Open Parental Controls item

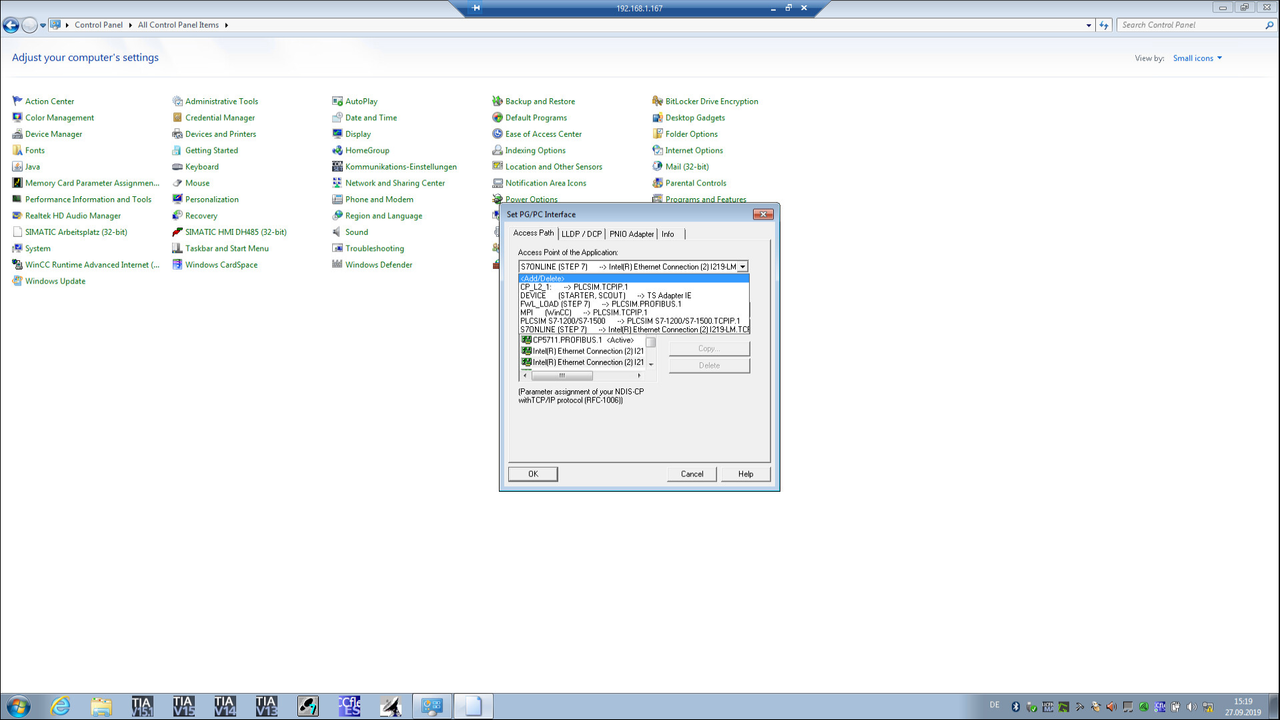tap(689, 183)
